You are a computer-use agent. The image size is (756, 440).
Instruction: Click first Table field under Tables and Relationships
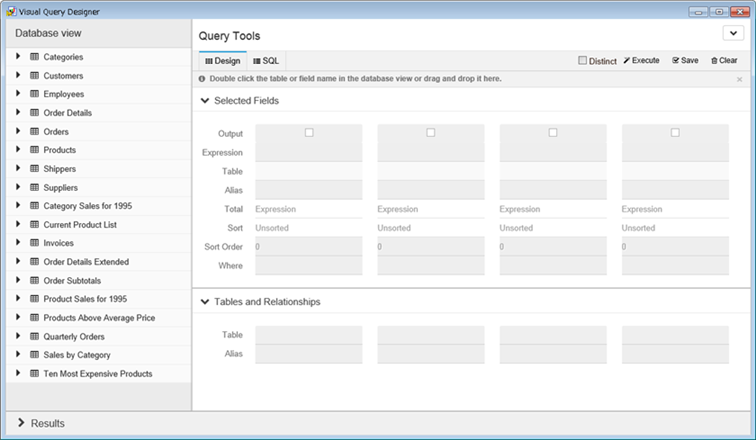coord(309,335)
